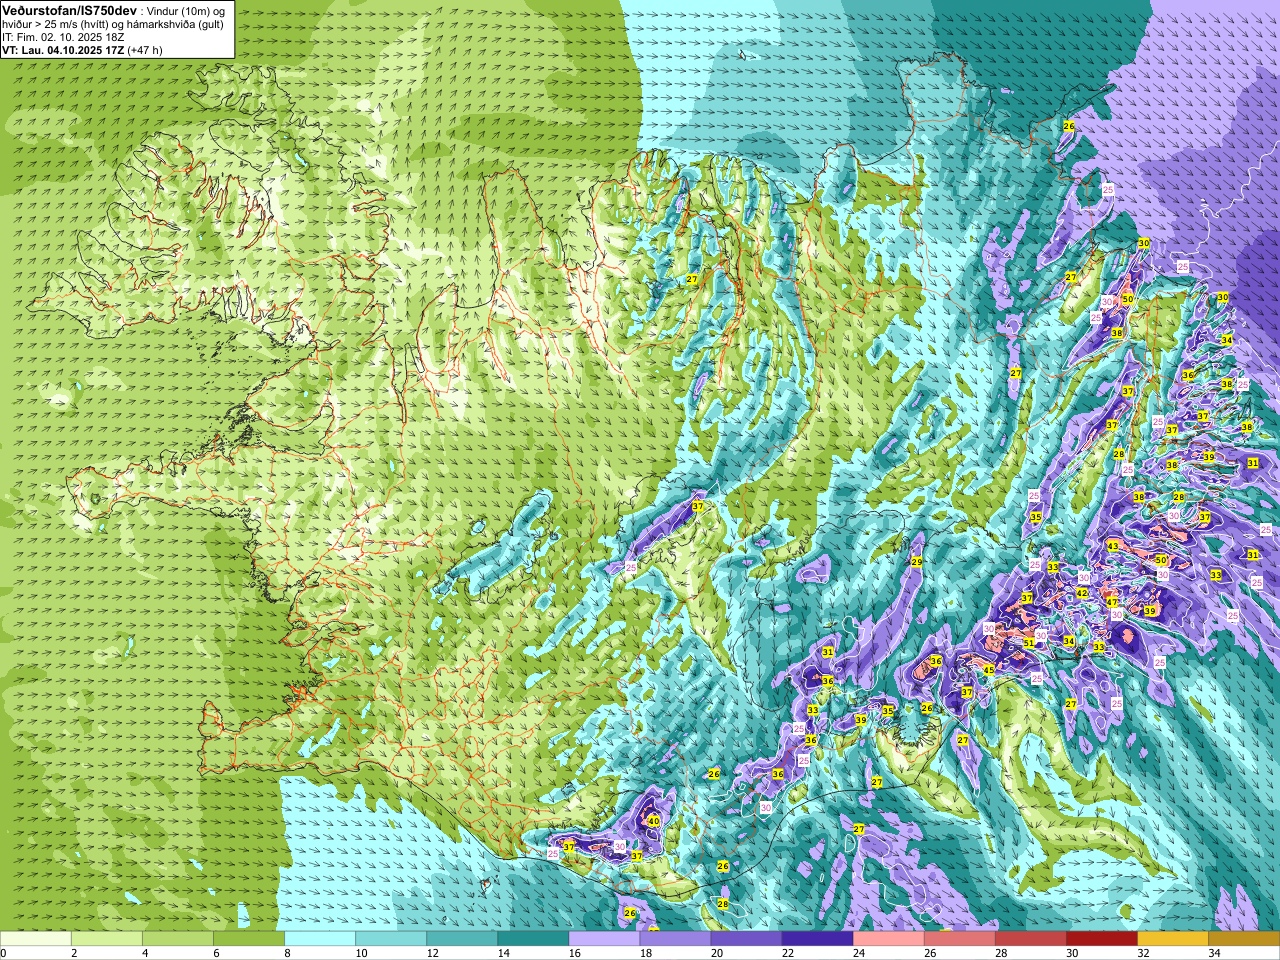Pick the 12–14 m/s teal legend swatch

click(x=462, y=939)
